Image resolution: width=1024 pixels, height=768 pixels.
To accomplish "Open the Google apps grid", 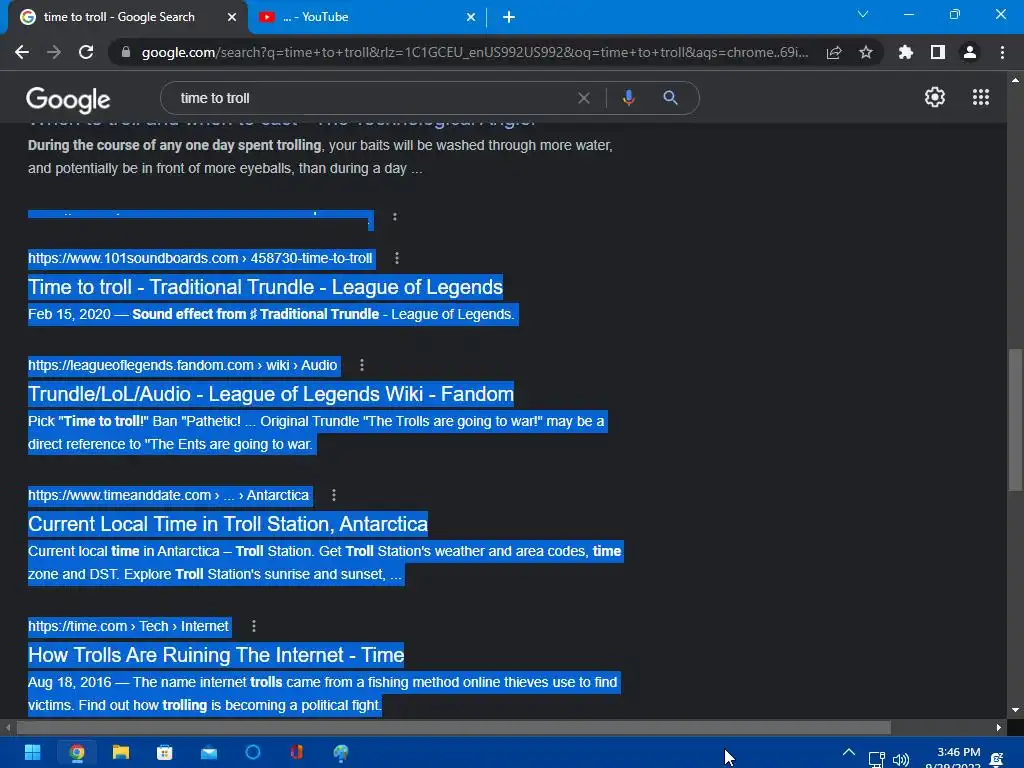I will [981, 97].
